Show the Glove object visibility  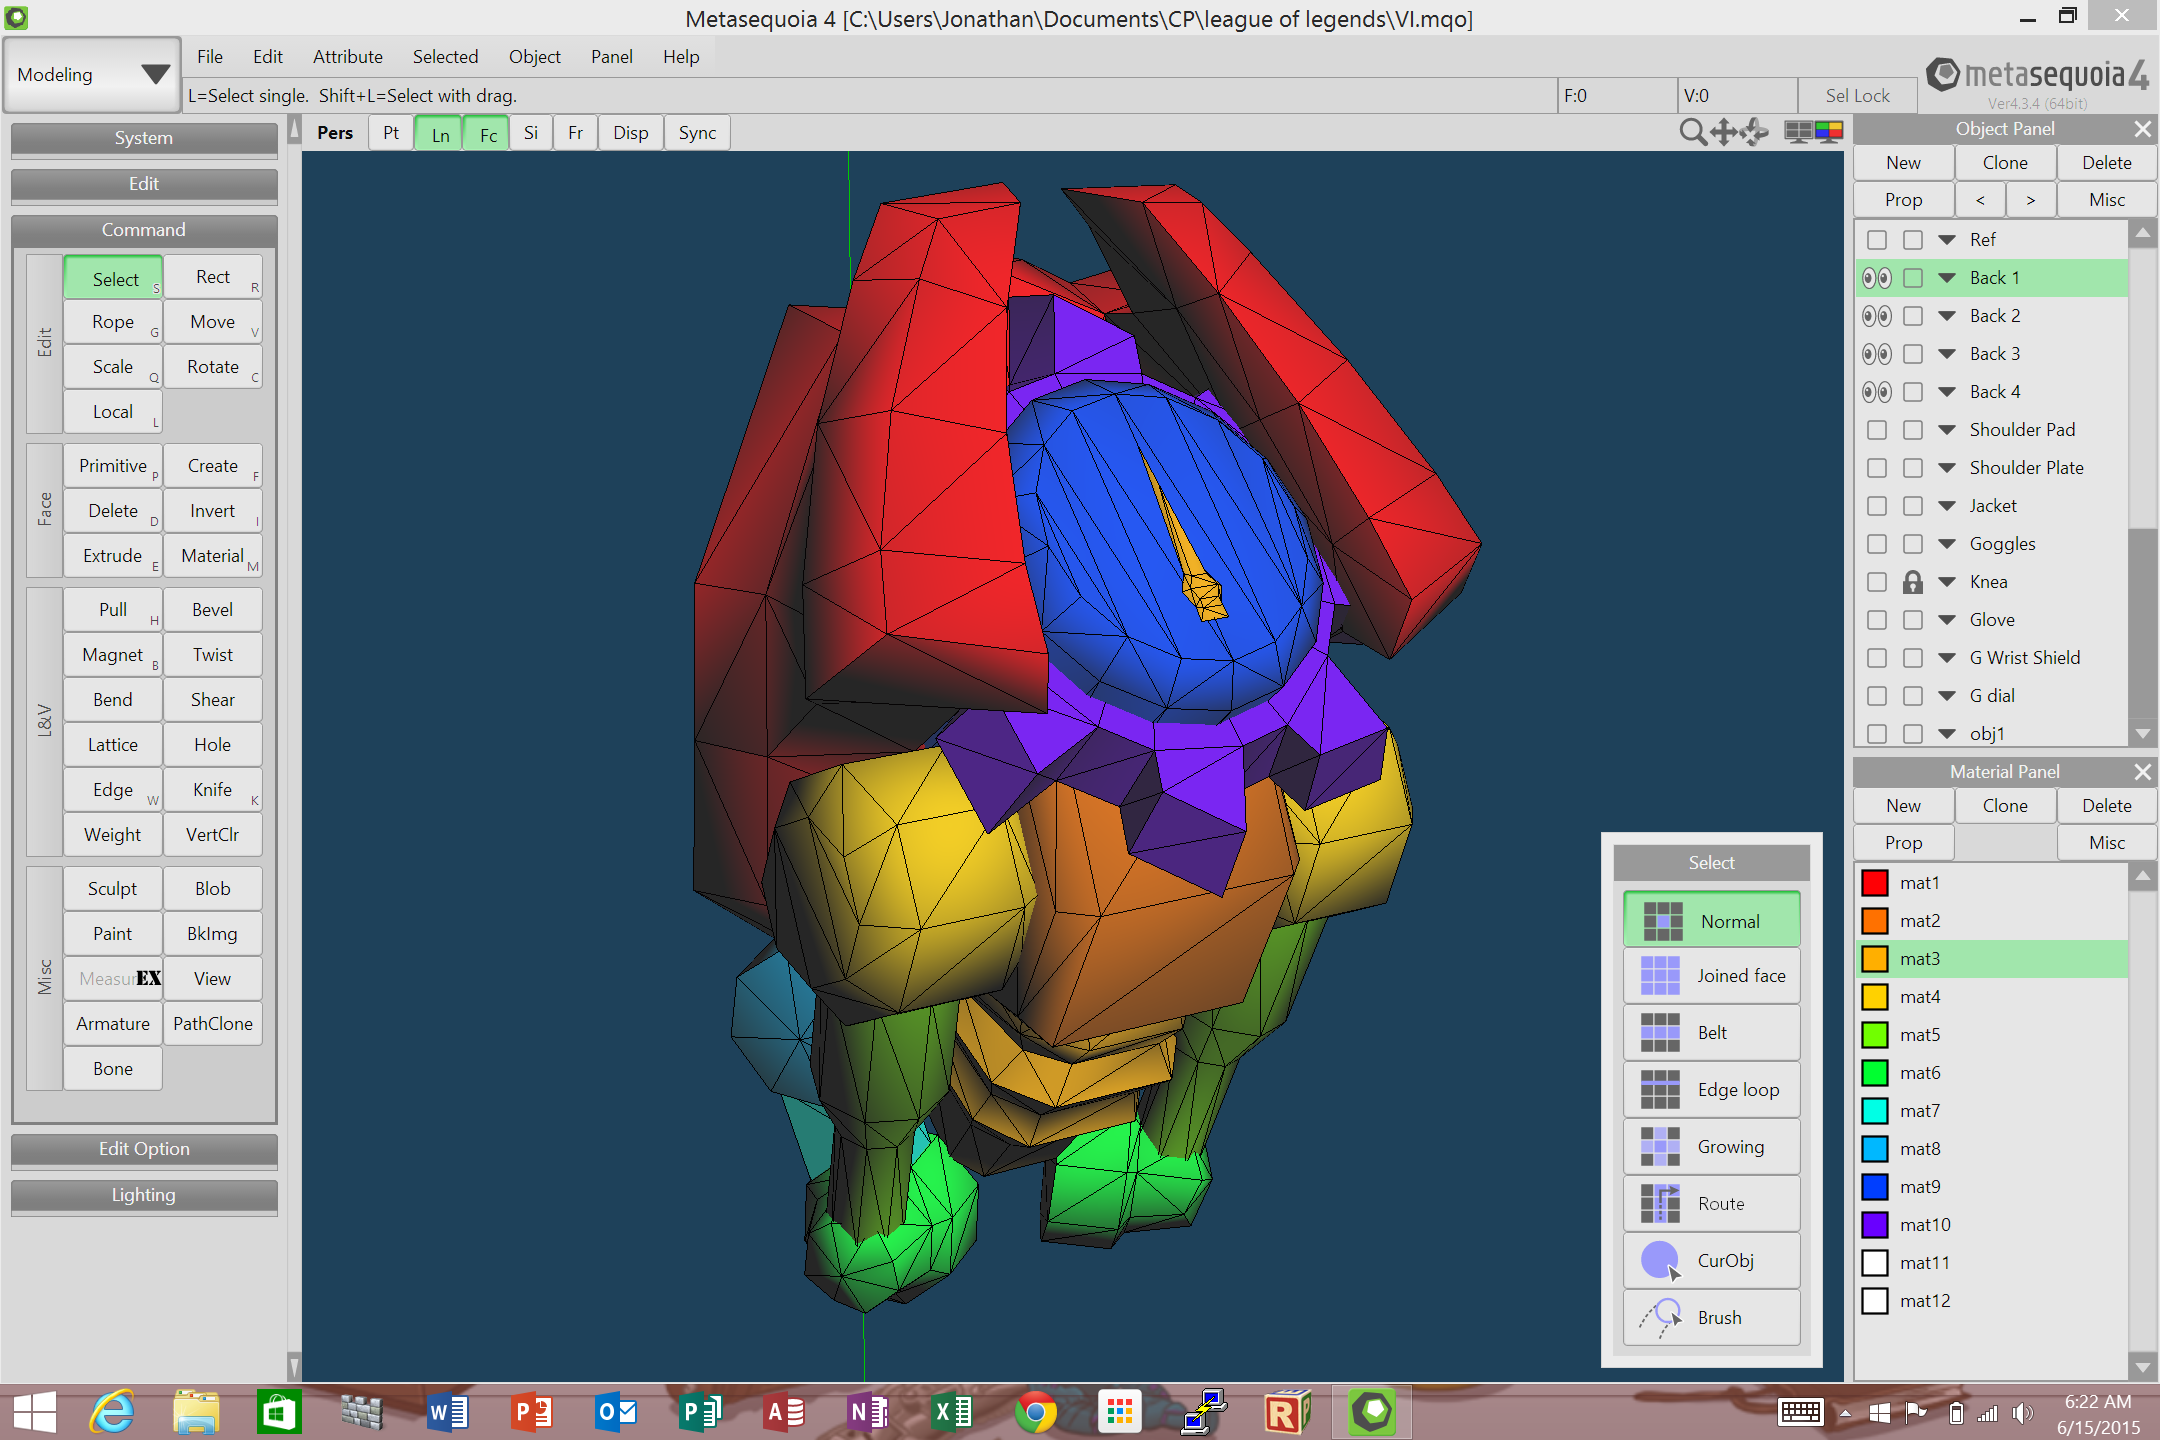pos(1876,620)
